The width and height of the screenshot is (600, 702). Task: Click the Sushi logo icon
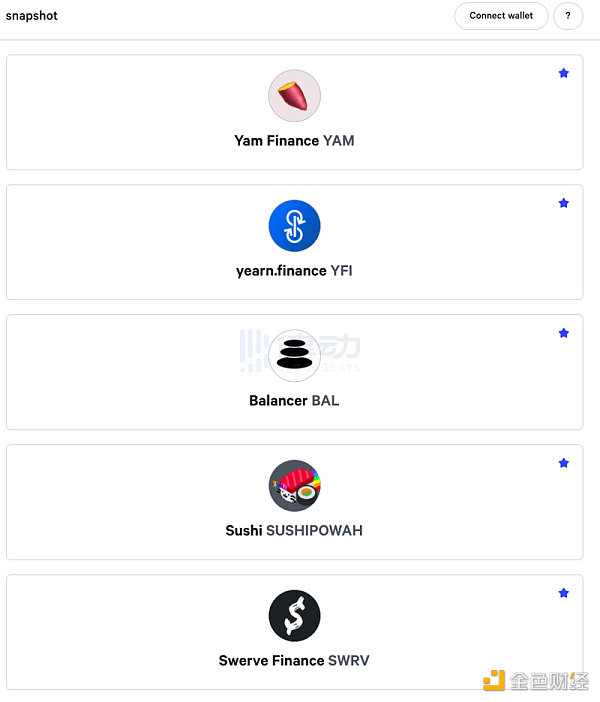[x=294, y=486]
